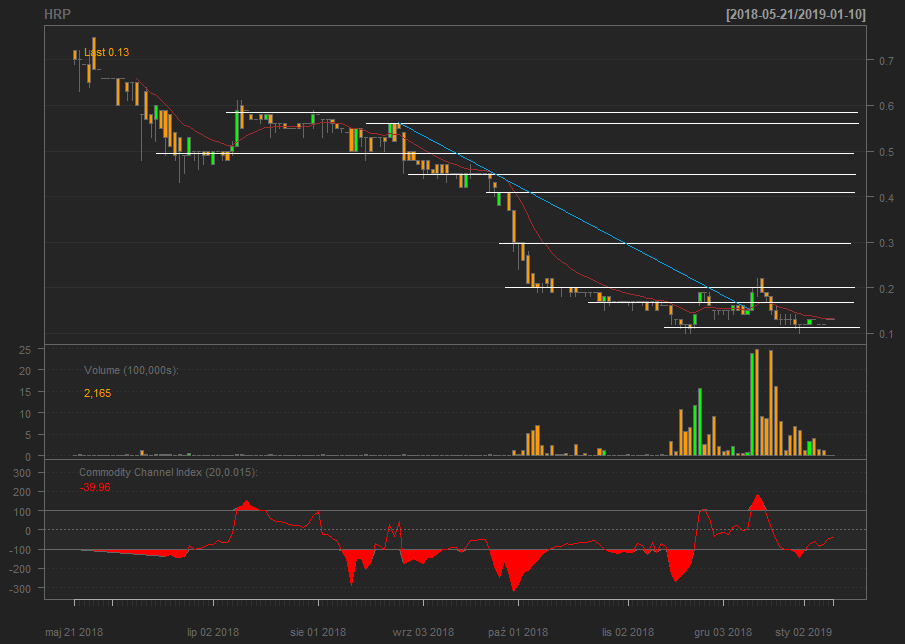Click the 'maj 21 2018' date label
Image resolution: width=905 pixels, height=644 pixels.
(74, 632)
